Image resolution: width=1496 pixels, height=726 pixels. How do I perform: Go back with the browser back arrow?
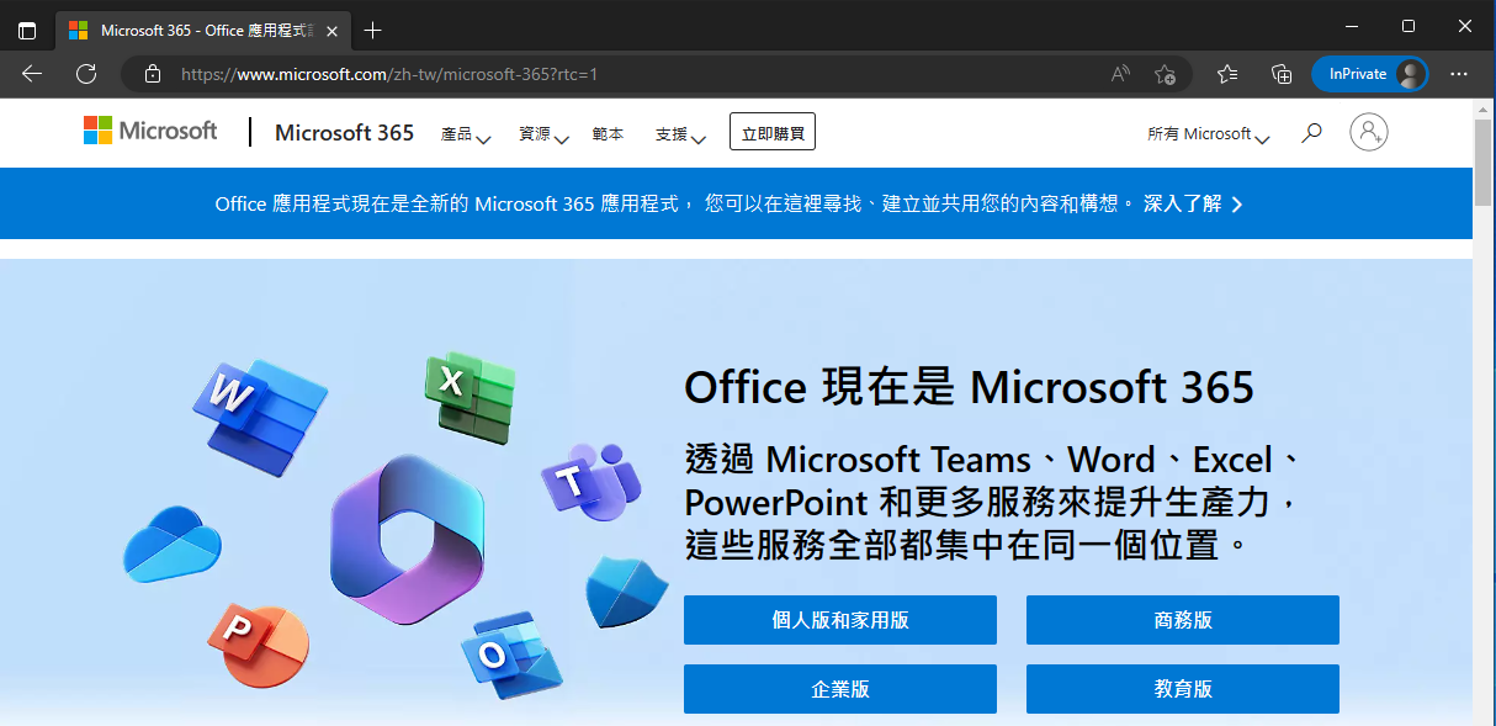32,74
